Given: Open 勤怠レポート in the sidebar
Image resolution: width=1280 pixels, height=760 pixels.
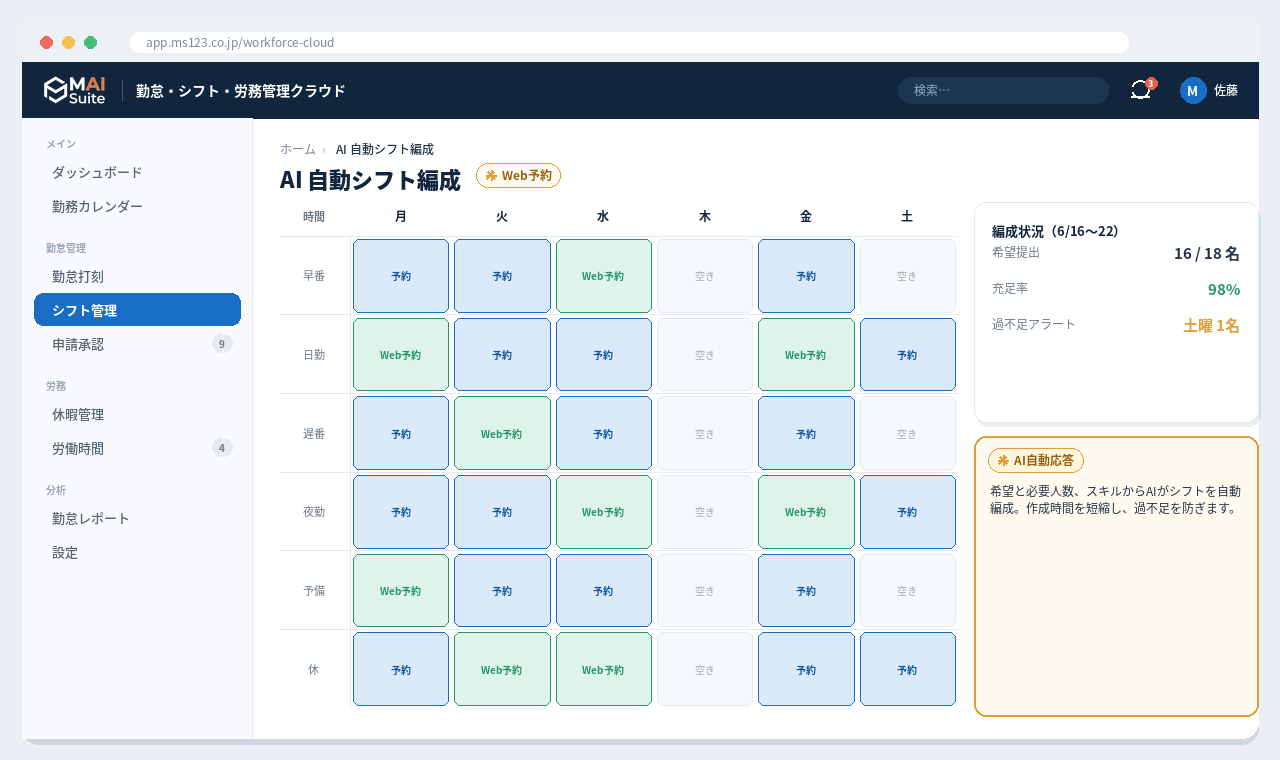Looking at the screenshot, I should click(x=137, y=518).
